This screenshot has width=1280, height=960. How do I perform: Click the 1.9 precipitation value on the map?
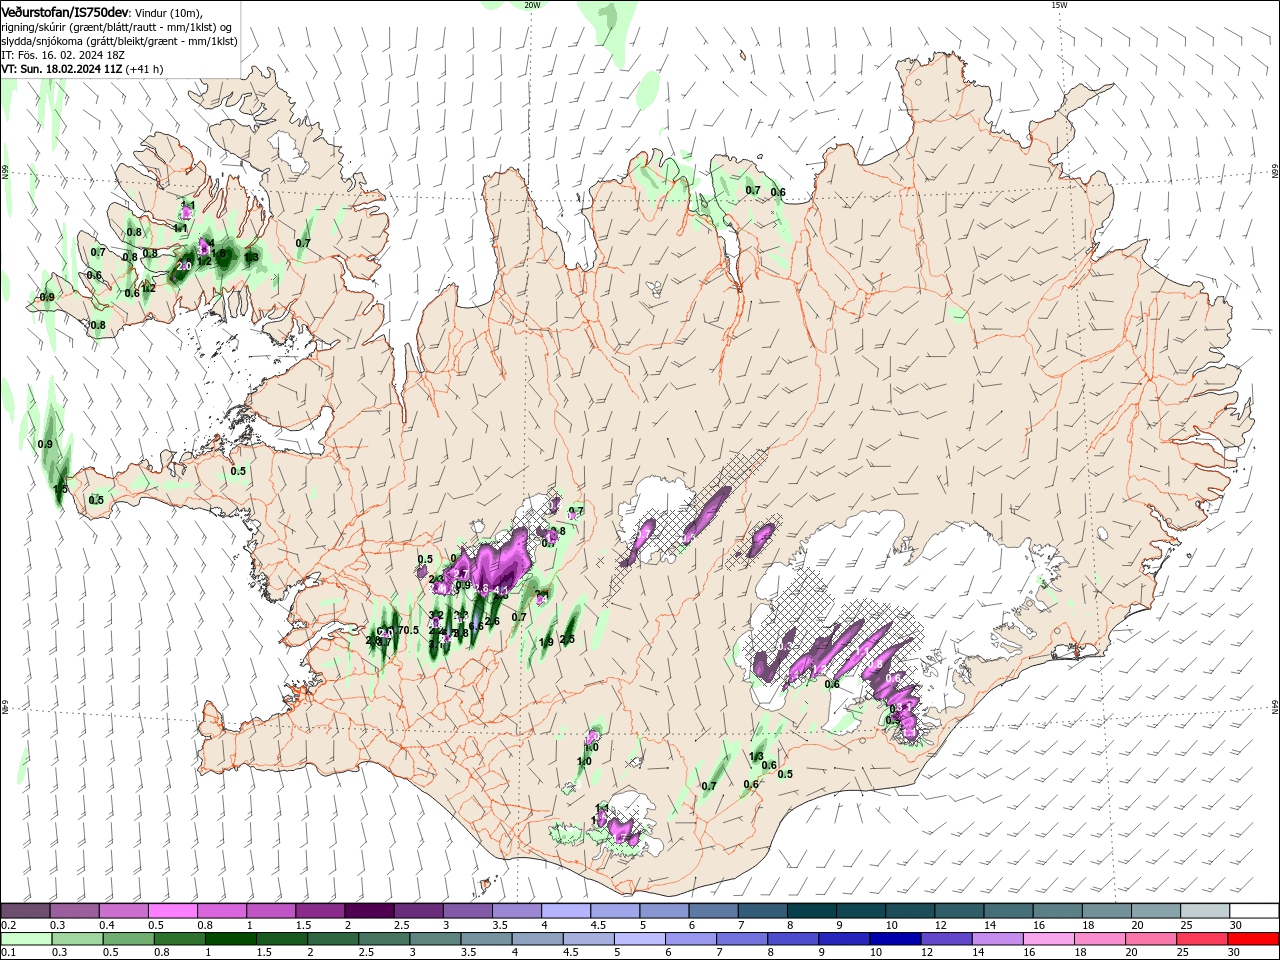[546, 642]
